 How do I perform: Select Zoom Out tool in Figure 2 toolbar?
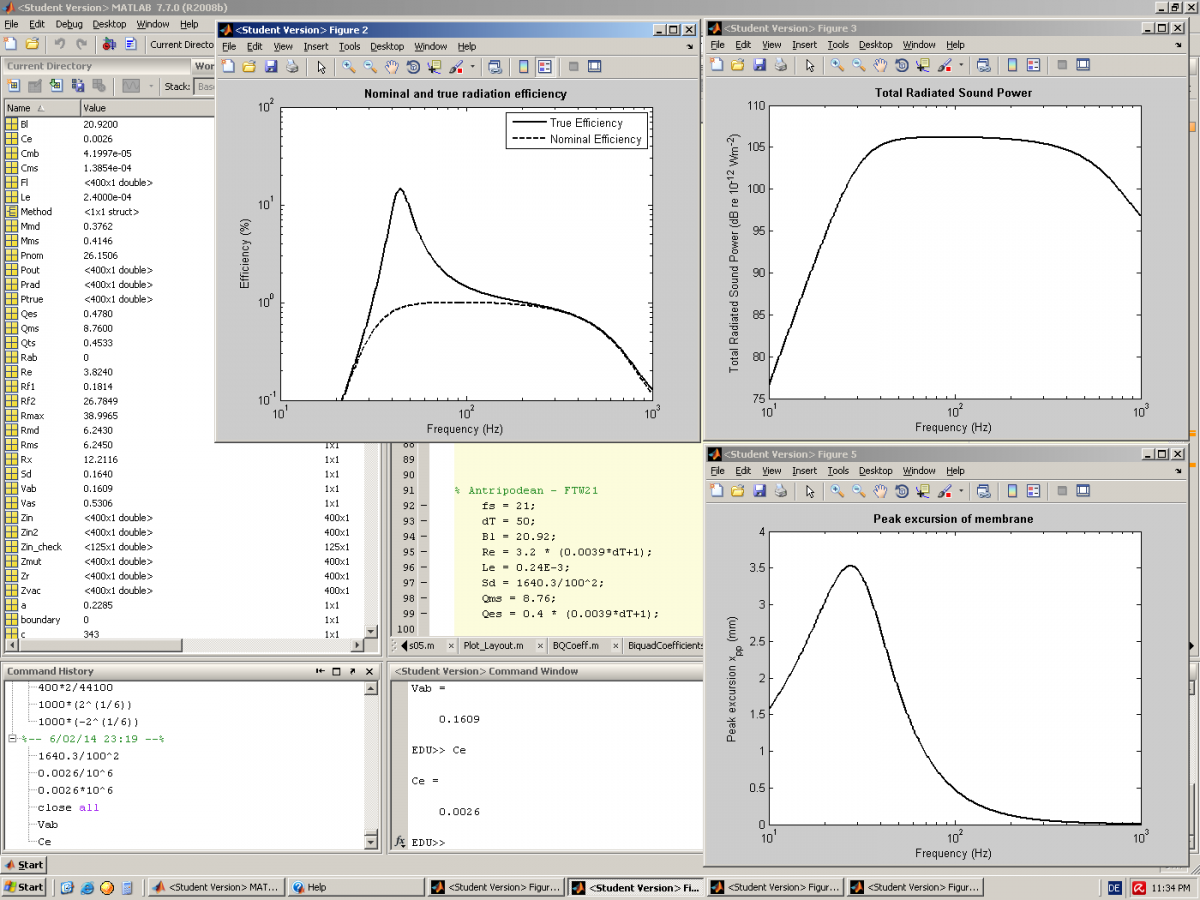[370, 67]
